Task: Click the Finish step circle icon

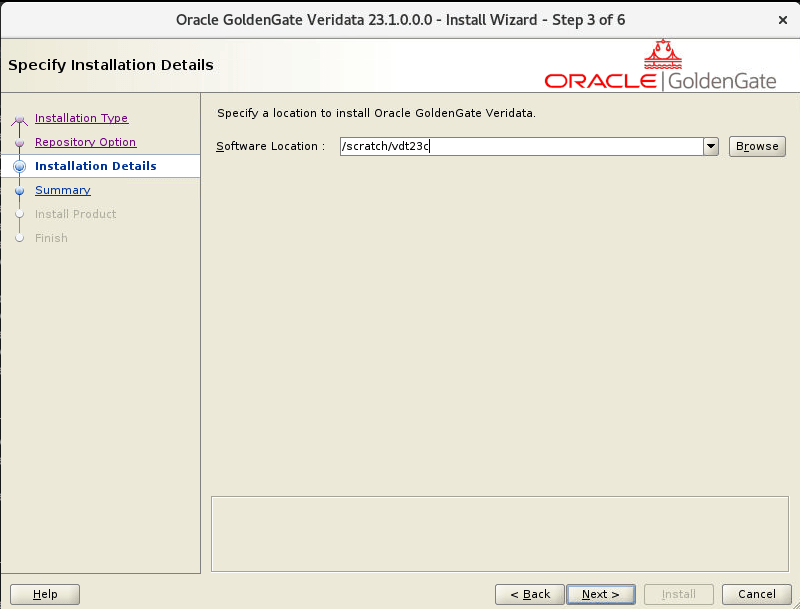Action: click(x=18, y=238)
